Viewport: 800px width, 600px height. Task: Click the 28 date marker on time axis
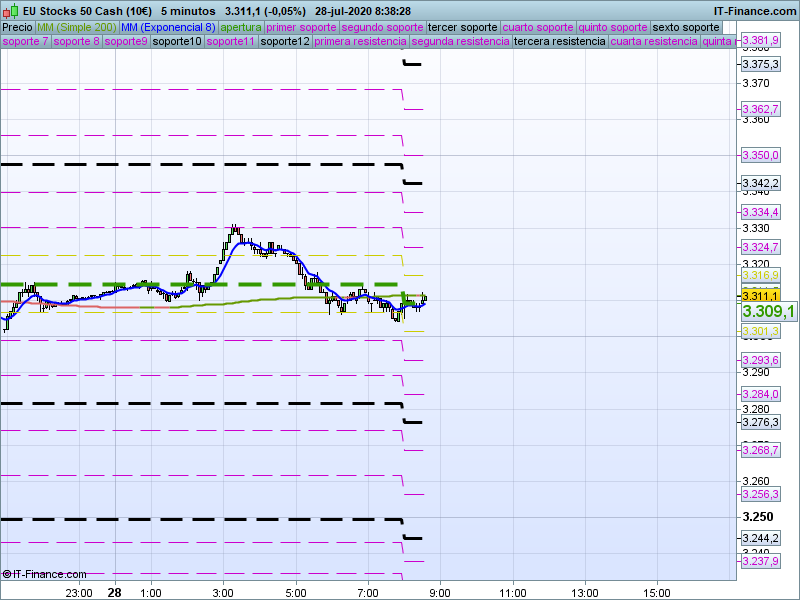coord(115,592)
